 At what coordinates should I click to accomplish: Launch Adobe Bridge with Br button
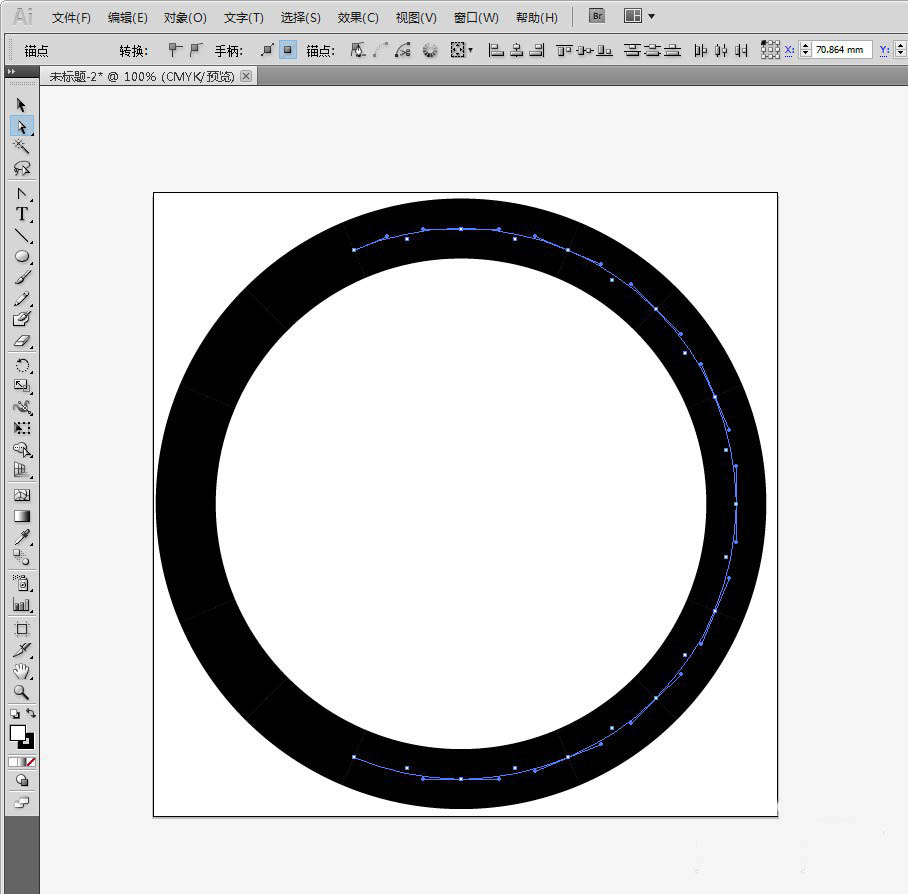[597, 16]
